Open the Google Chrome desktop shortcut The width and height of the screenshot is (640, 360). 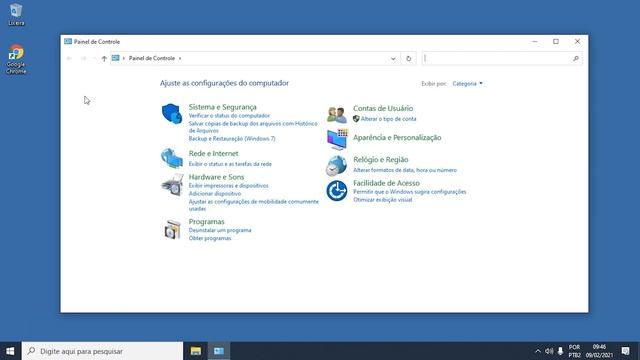16,59
